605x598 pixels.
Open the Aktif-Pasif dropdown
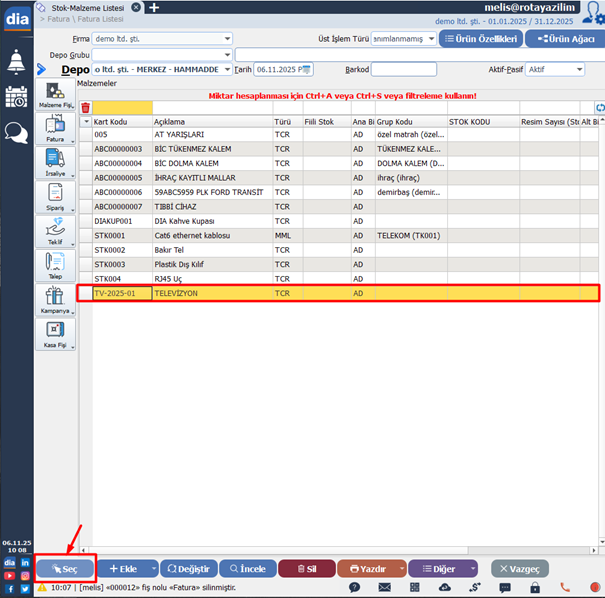tap(578, 70)
